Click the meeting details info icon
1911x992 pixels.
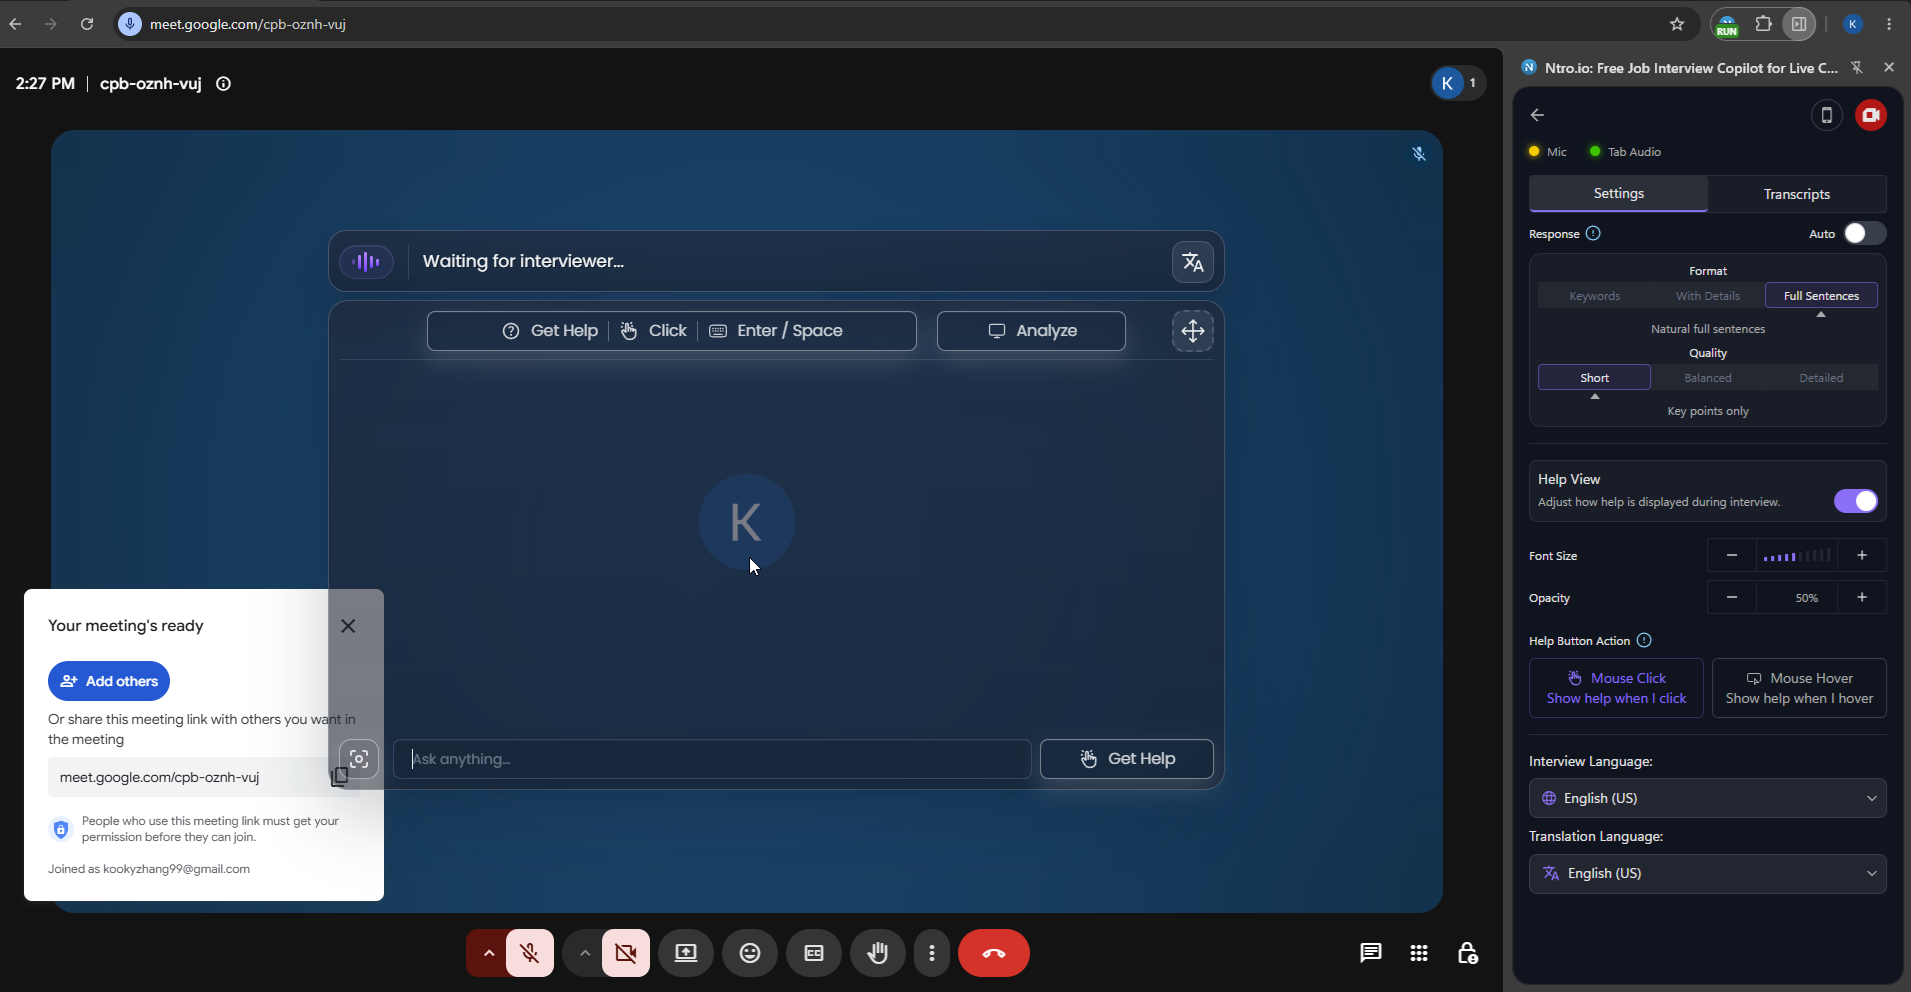(x=224, y=84)
